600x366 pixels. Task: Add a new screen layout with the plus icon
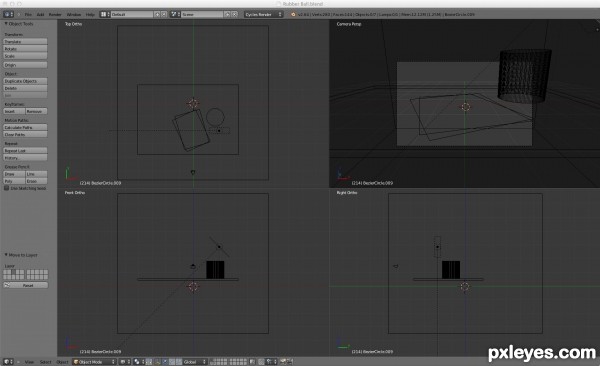(x=157, y=14)
